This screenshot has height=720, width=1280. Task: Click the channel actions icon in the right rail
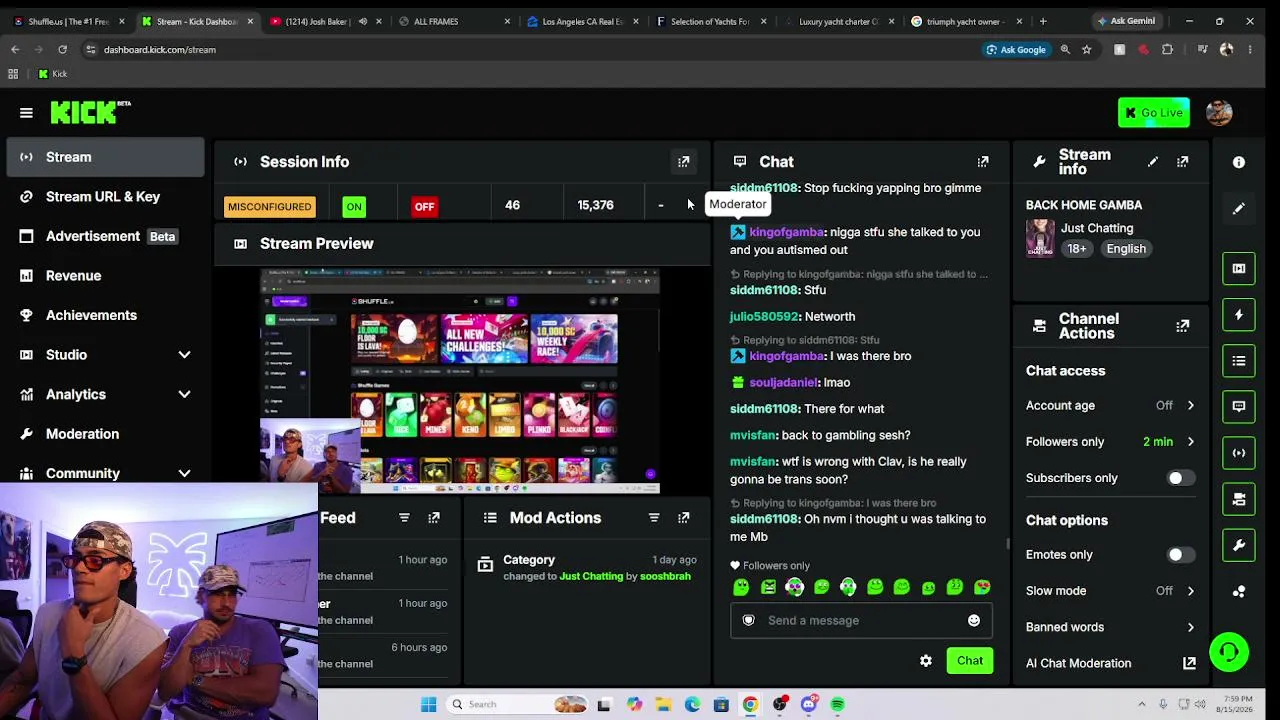pyautogui.click(x=1239, y=499)
